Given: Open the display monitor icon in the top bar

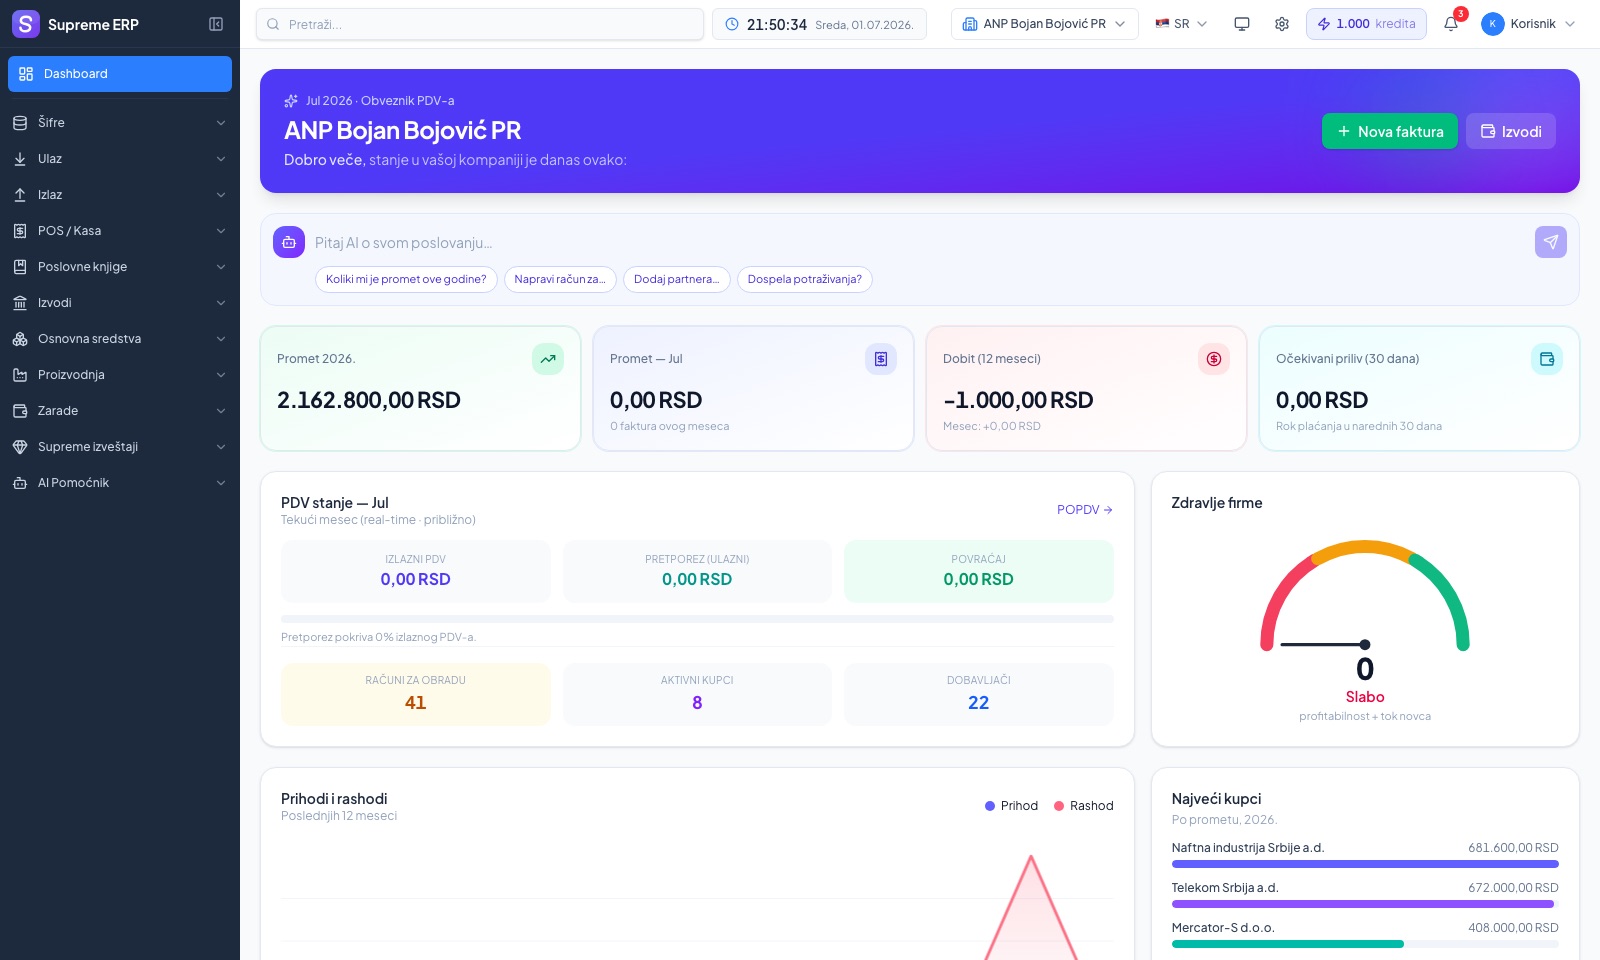Looking at the screenshot, I should [1242, 24].
